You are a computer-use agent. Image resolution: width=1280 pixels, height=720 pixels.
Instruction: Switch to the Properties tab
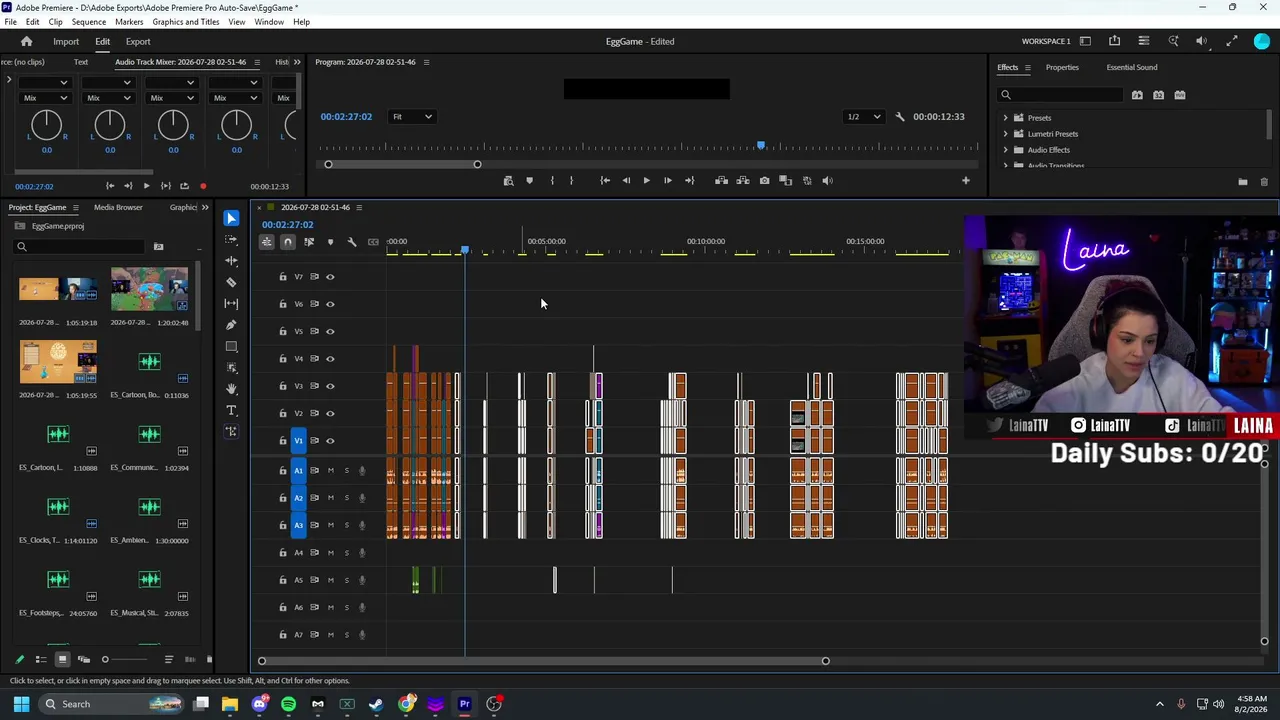(1062, 67)
